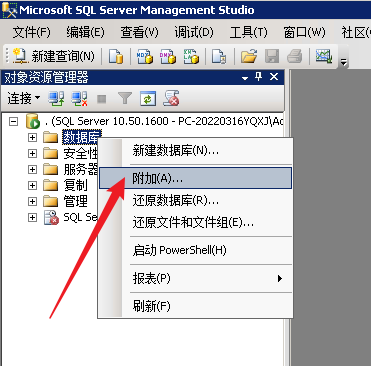Expand the SQL Server Agent node

point(32,217)
